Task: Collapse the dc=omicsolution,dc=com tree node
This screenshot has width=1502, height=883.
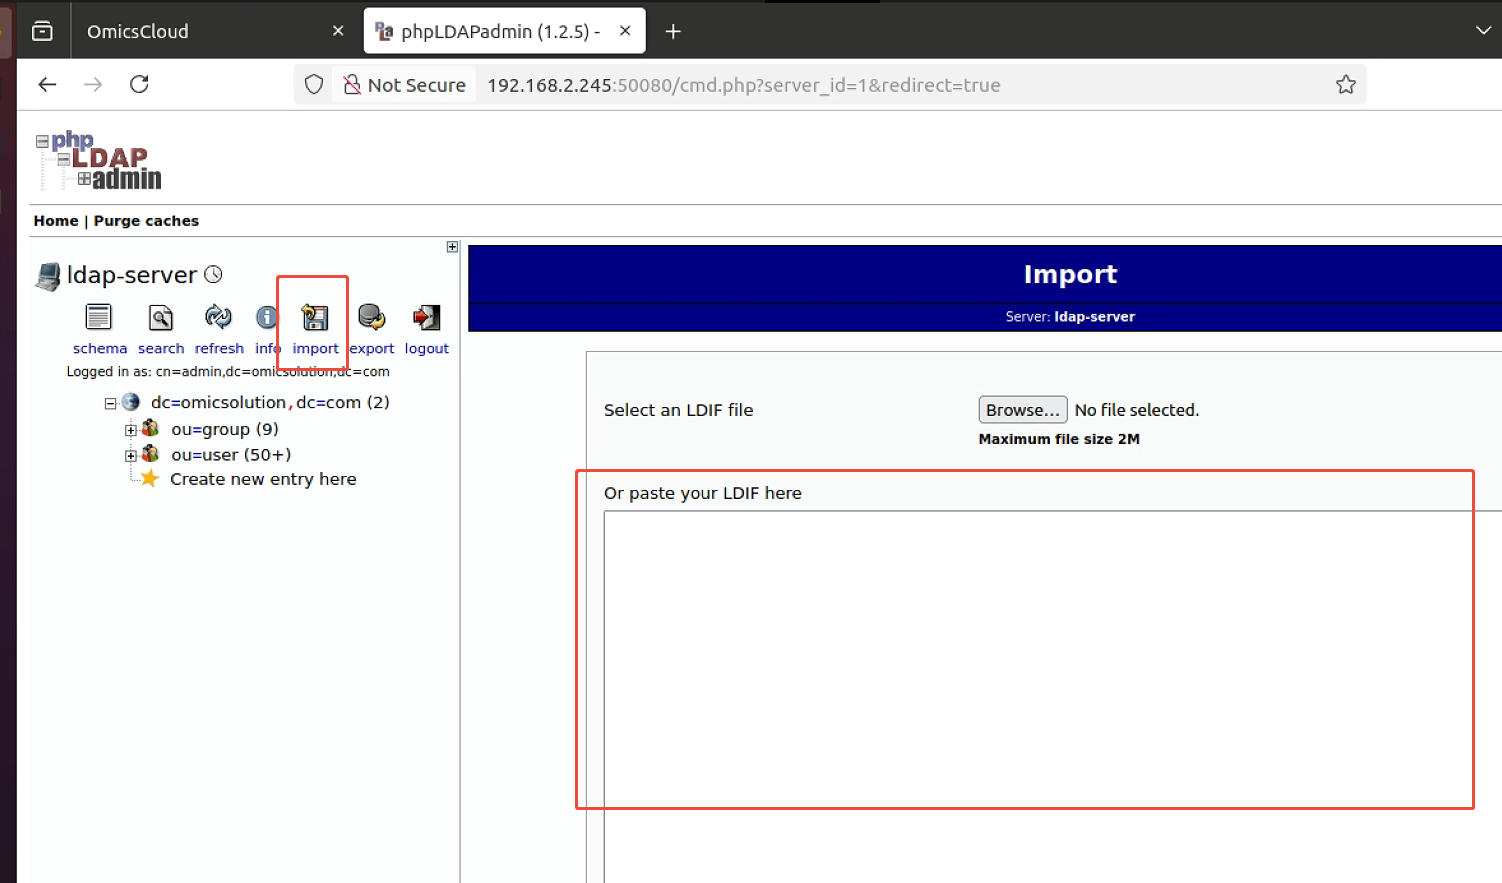Action: coord(111,404)
